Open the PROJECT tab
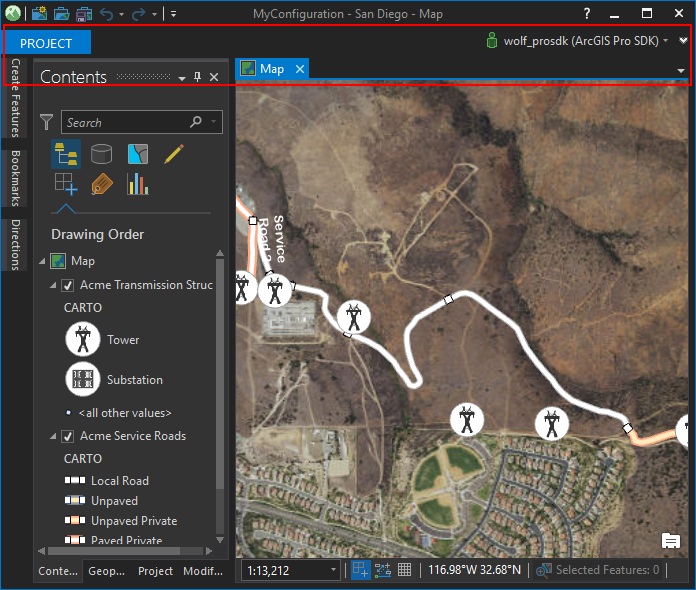696x590 pixels. (46, 43)
